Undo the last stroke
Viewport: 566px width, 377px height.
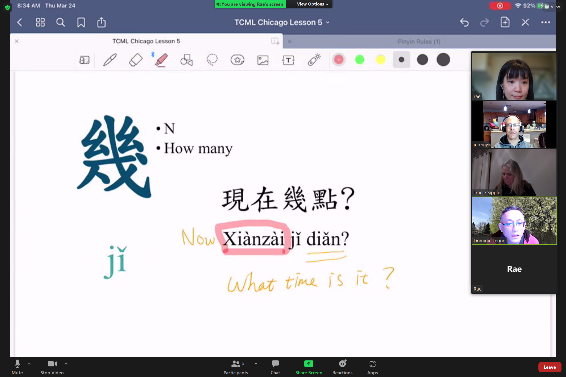[465, 22]
